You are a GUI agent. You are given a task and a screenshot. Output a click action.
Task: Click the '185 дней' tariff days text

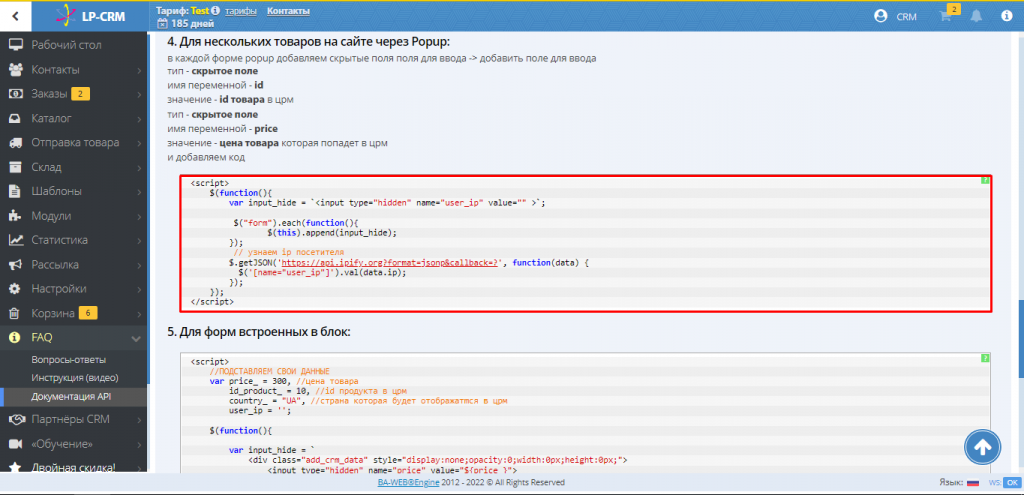(x=192, y=24)
